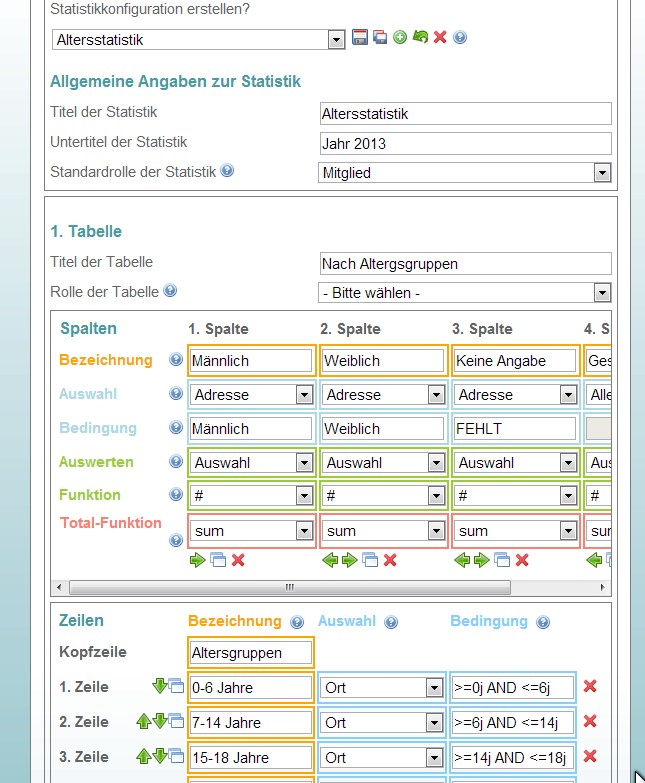Open Auswahl Ort dropdown for 1. Zeile

(x=433, y=688)
